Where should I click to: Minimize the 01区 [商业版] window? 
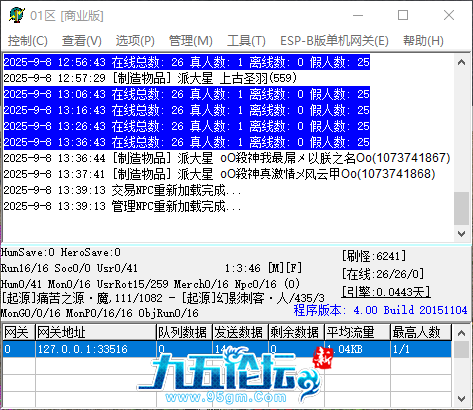point(358,15)
